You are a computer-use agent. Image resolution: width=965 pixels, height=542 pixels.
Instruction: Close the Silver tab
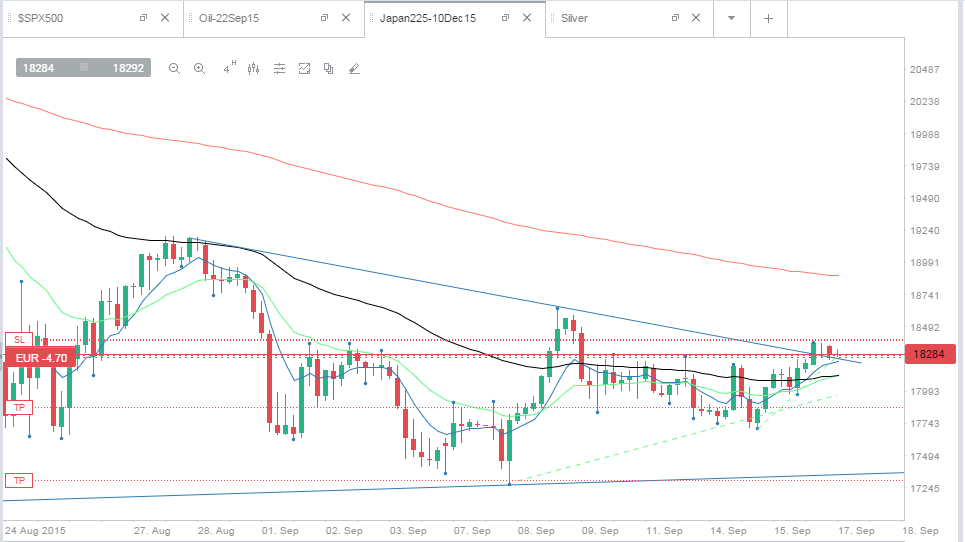696,18
